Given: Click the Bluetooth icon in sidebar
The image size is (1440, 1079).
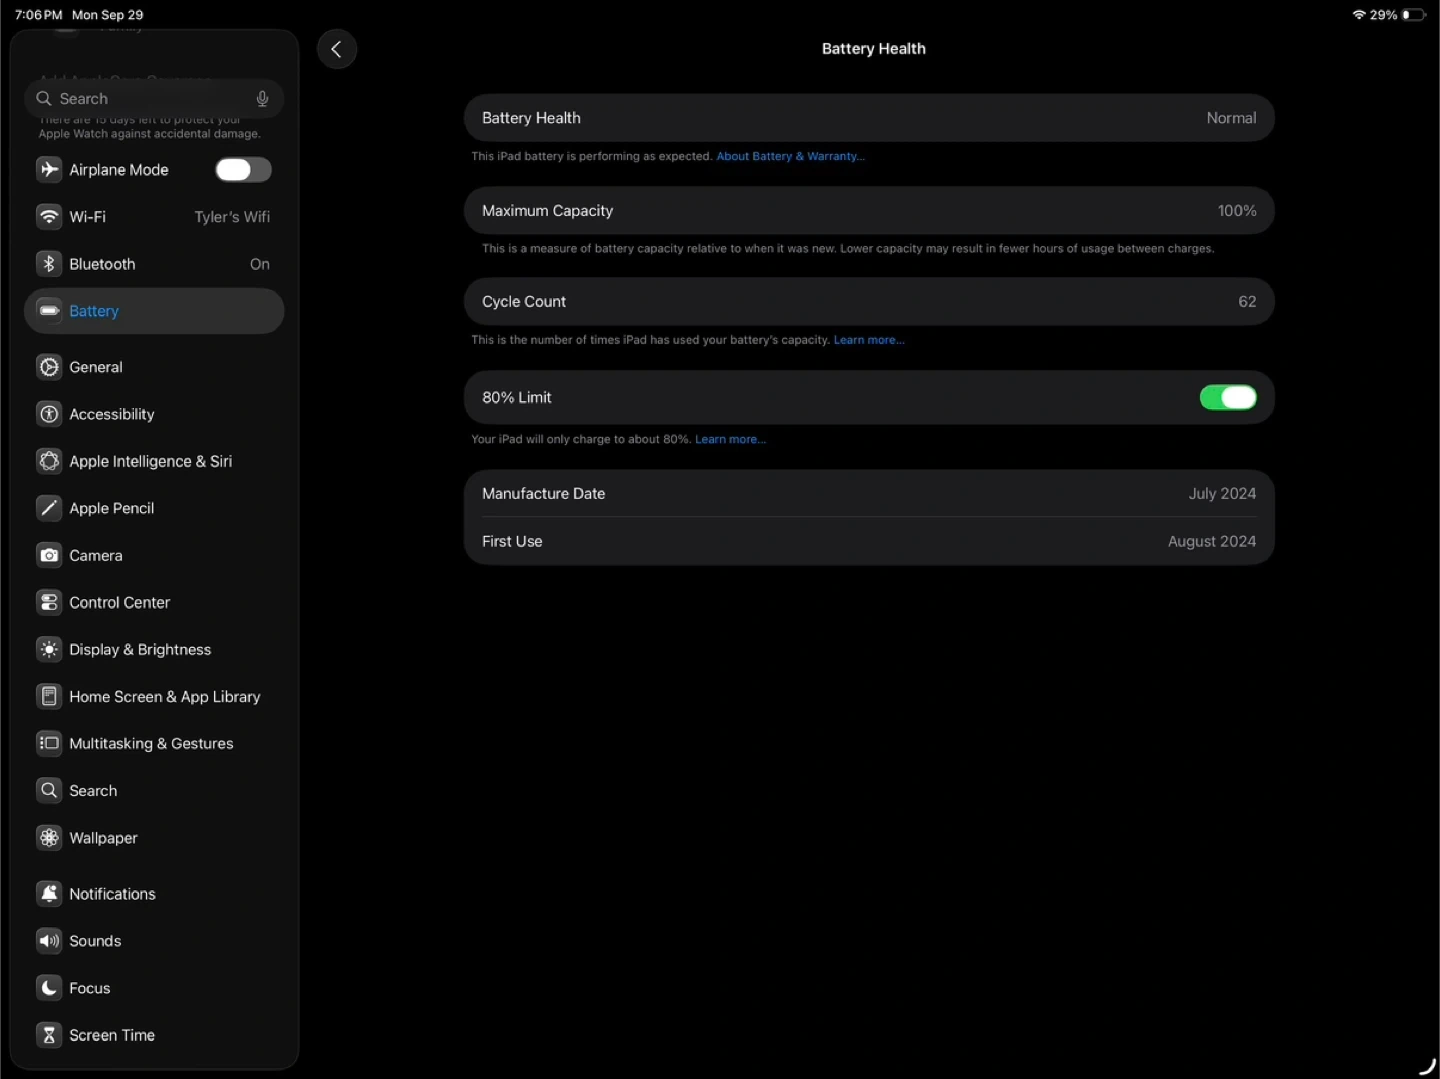Looking at the screenshot, I should tap(49, 264).
